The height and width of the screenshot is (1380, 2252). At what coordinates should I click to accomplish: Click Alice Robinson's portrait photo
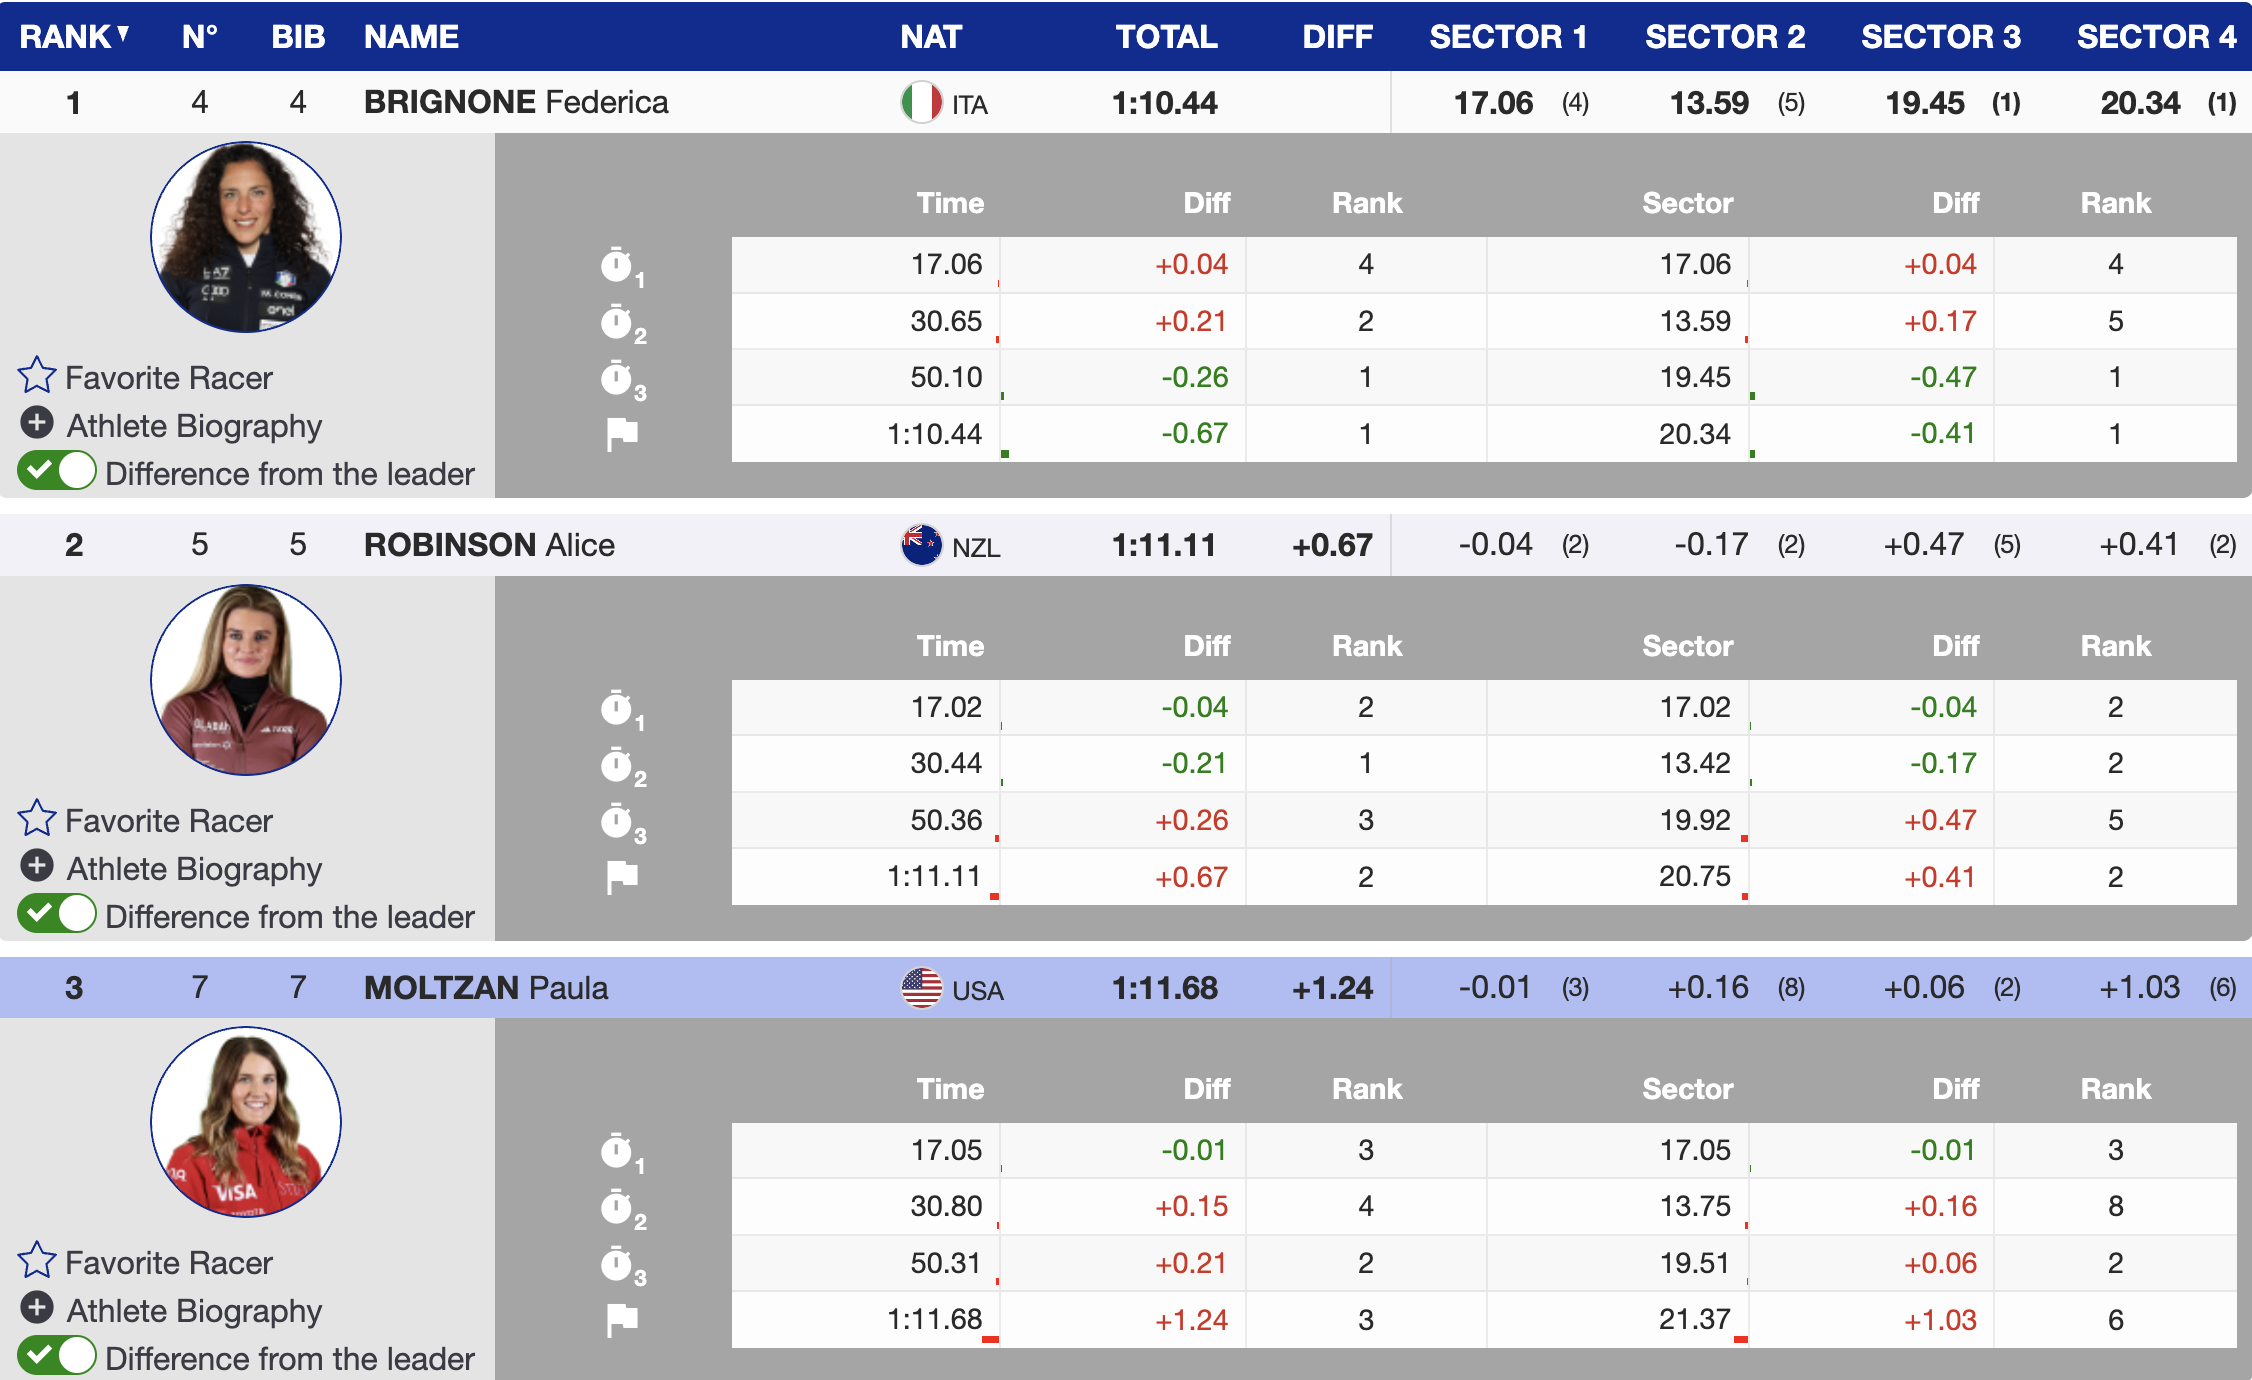[x=246, y=680]
